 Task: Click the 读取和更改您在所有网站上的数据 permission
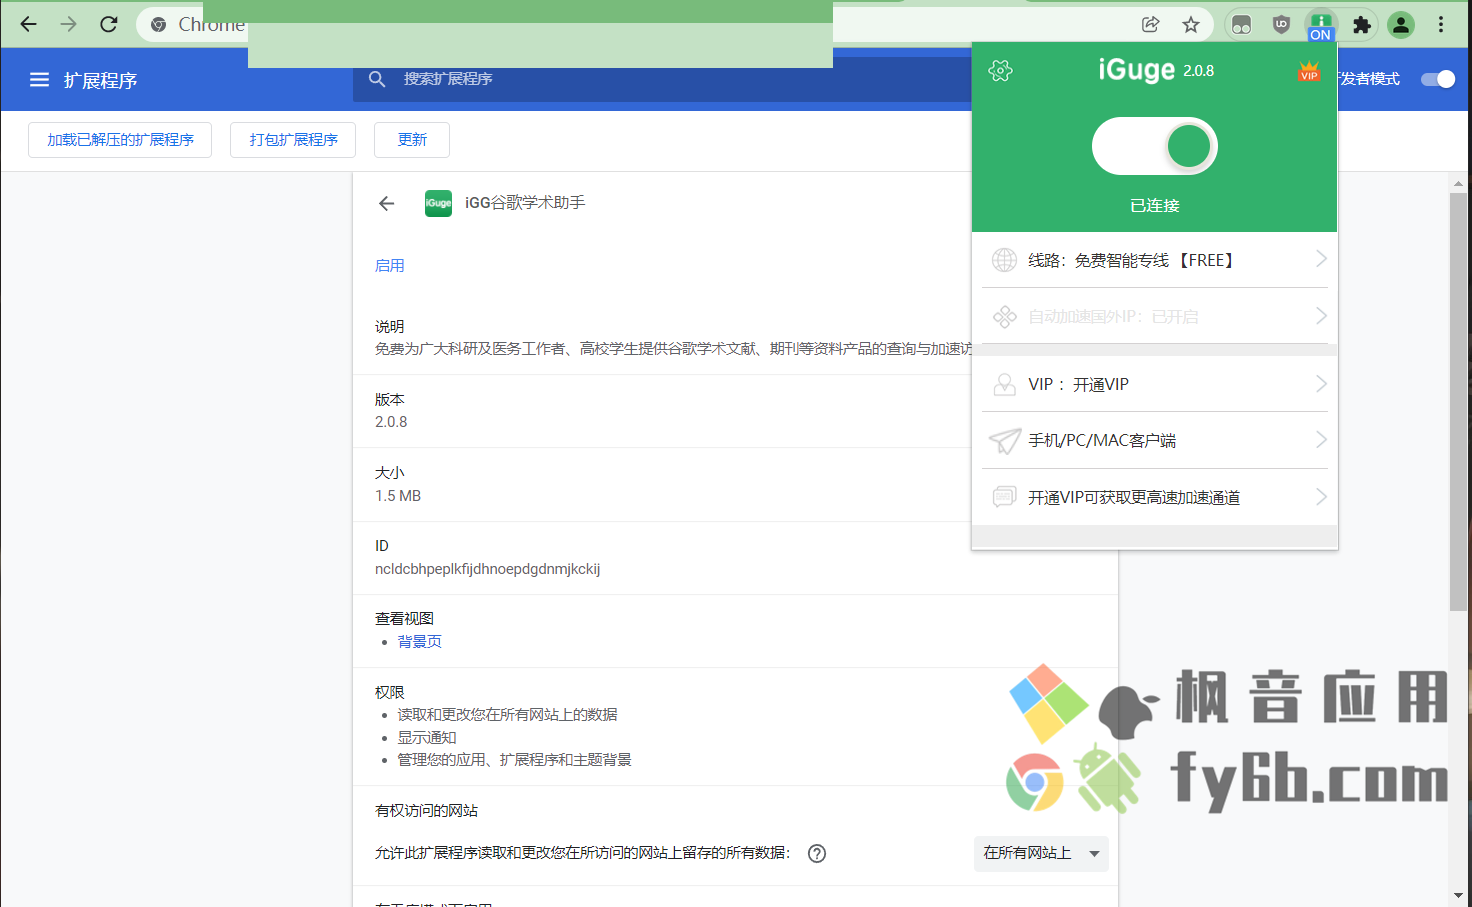[x=507, y=715]
